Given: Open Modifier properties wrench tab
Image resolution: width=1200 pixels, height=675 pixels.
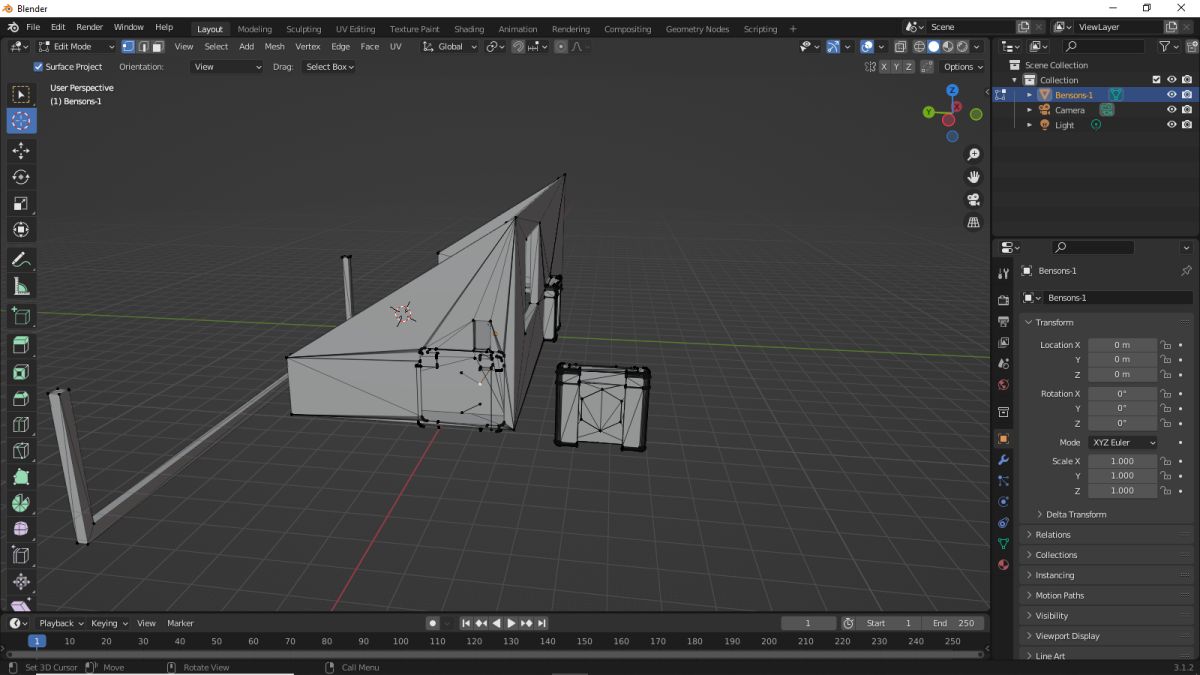Looking at the screenshot, I should coord(1003,460).
